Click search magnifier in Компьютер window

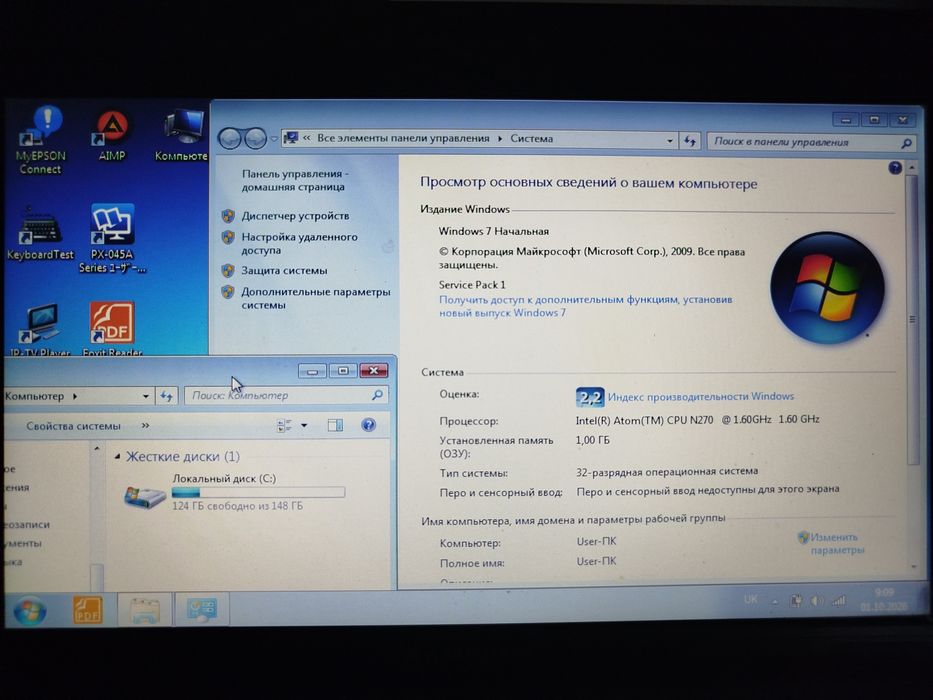click(377, 395)
